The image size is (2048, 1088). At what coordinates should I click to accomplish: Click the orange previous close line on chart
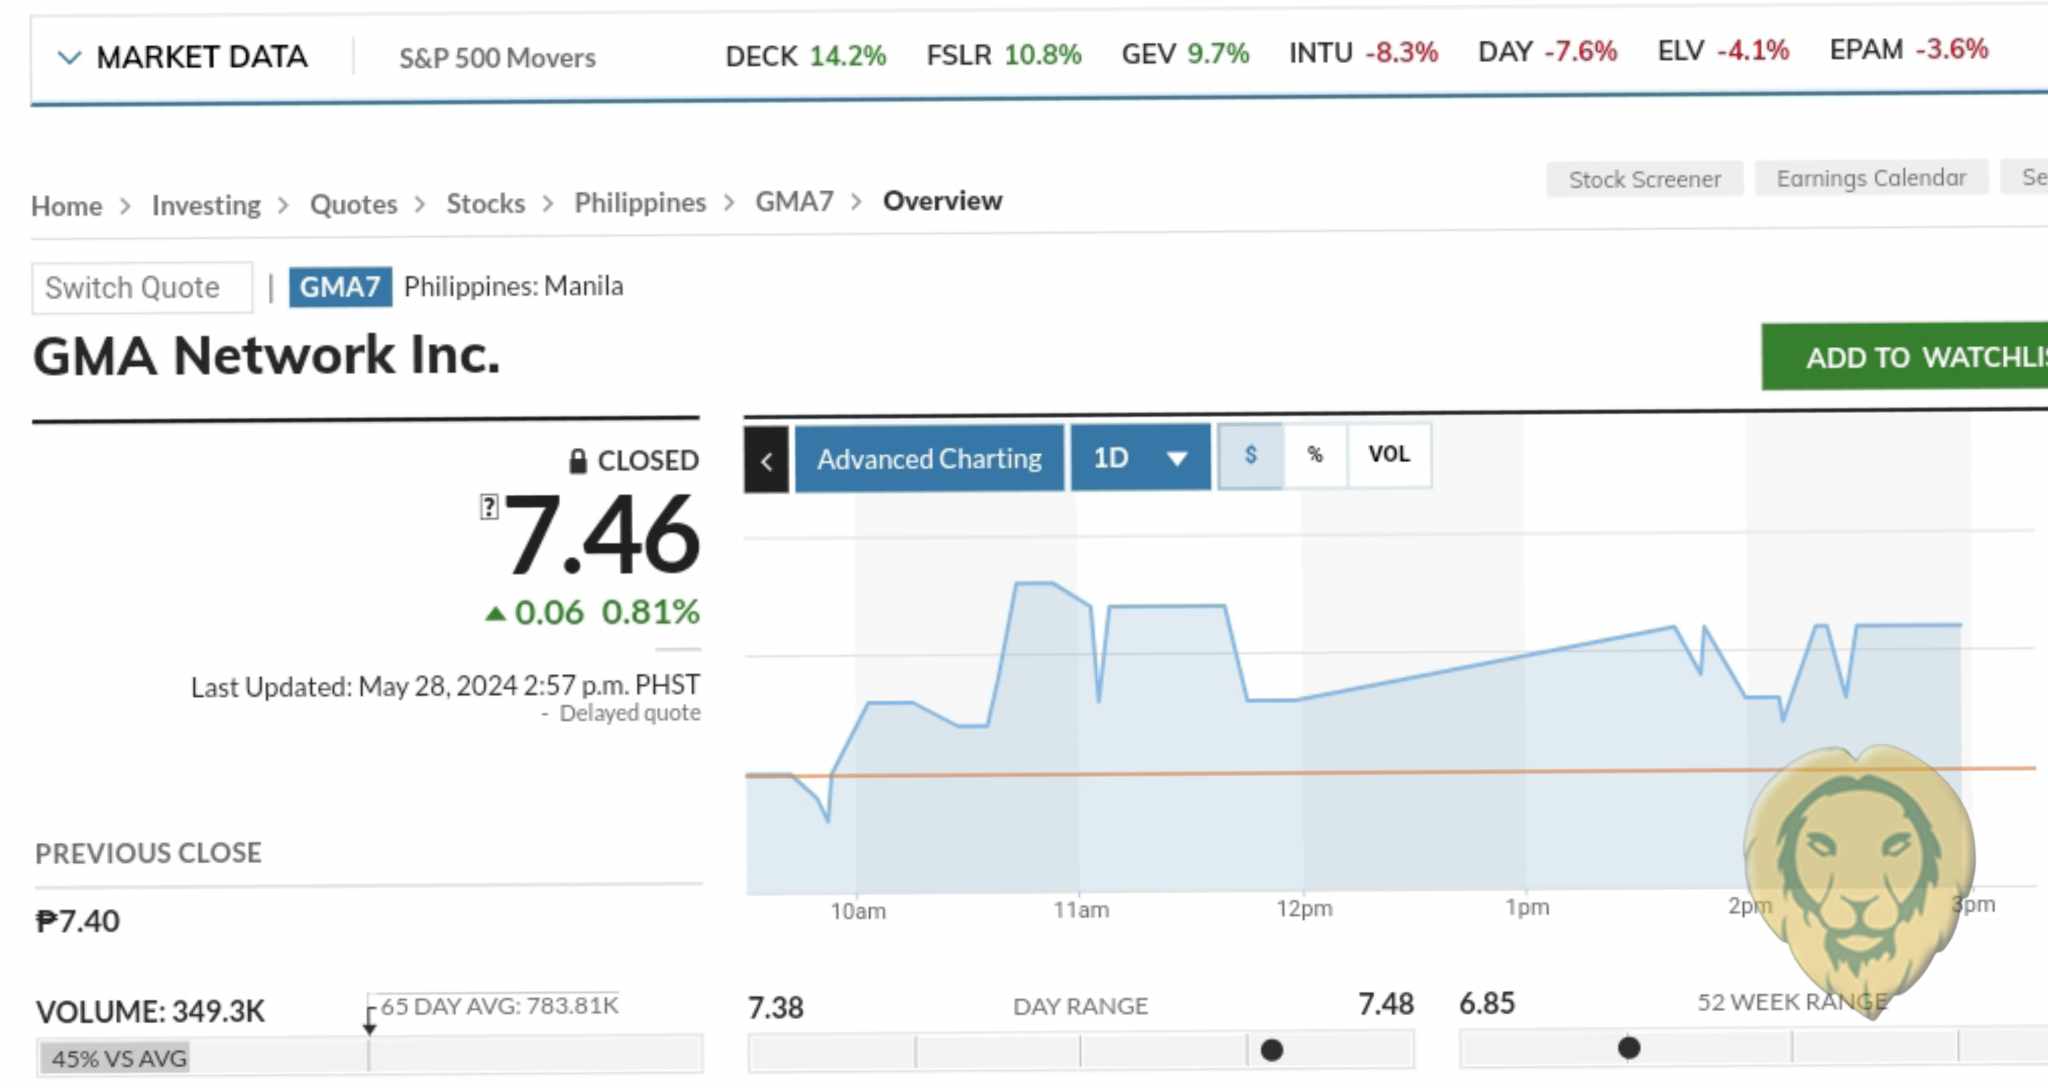[1390, 771]
